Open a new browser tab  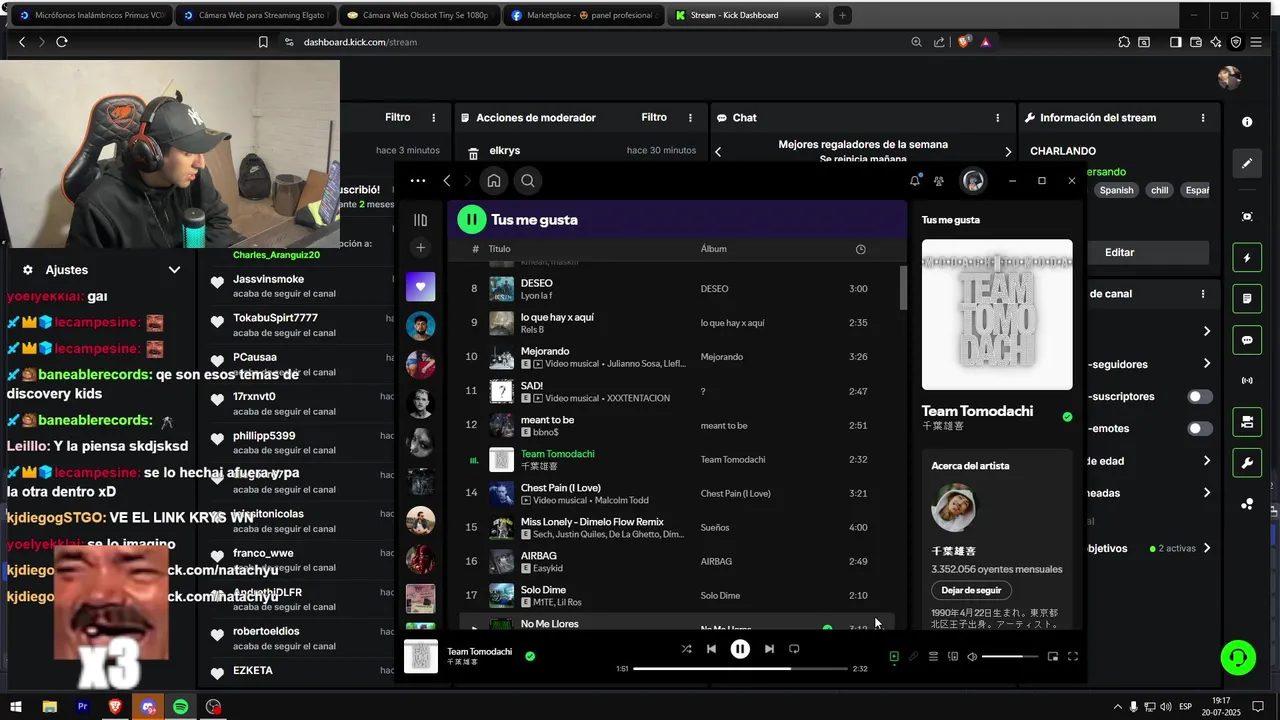842,15
